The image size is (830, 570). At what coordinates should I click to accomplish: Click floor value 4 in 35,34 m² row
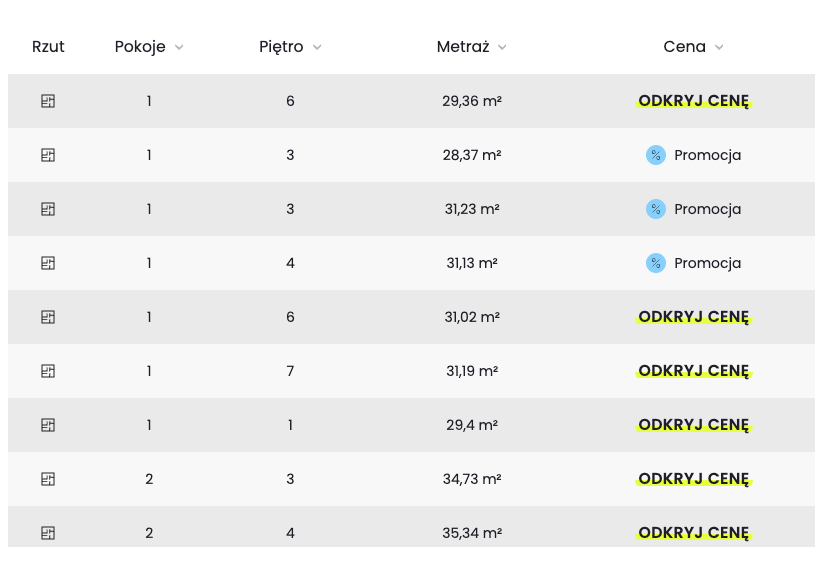(290, 533)
